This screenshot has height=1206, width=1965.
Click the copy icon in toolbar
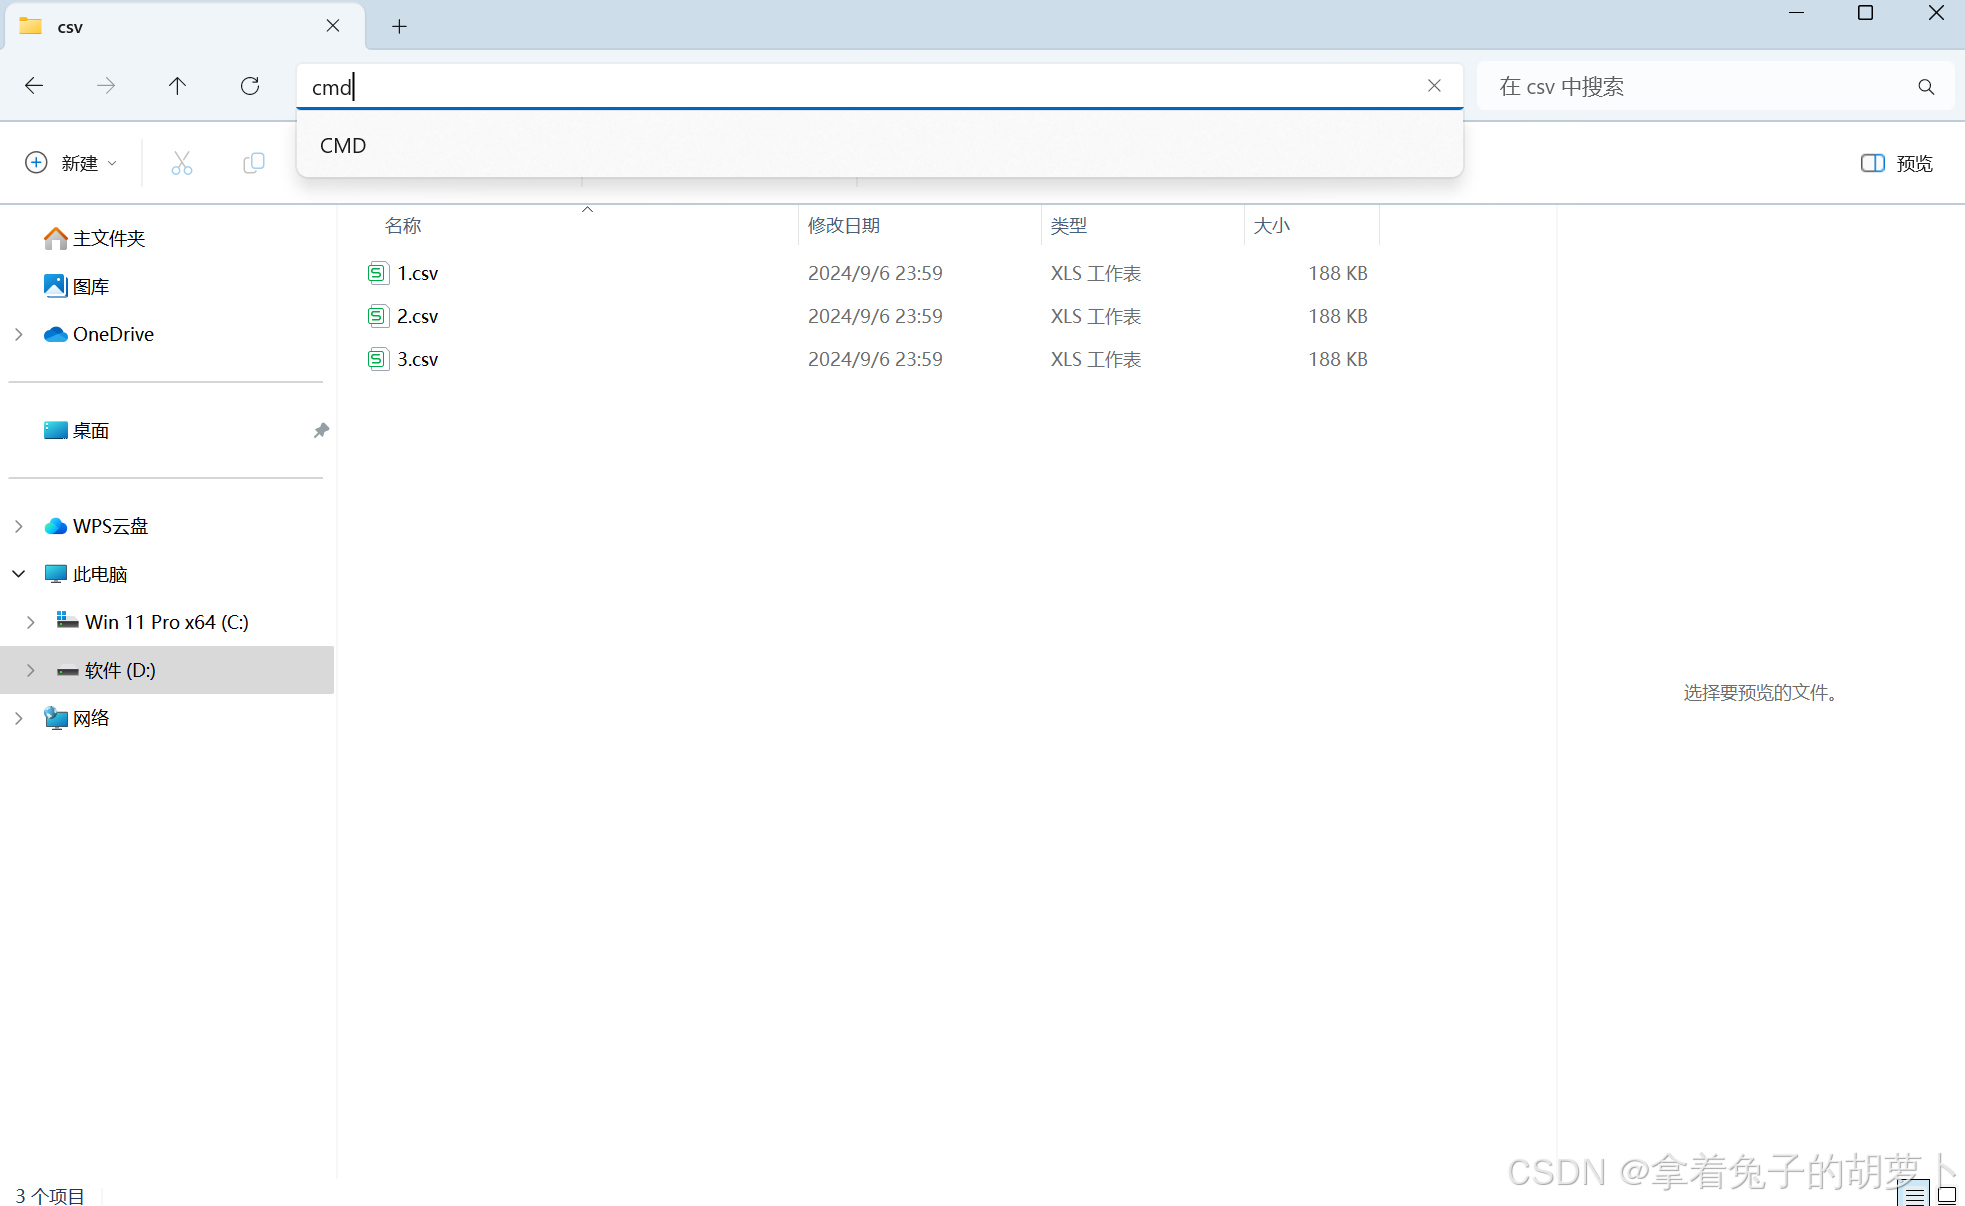coord(254,163)
